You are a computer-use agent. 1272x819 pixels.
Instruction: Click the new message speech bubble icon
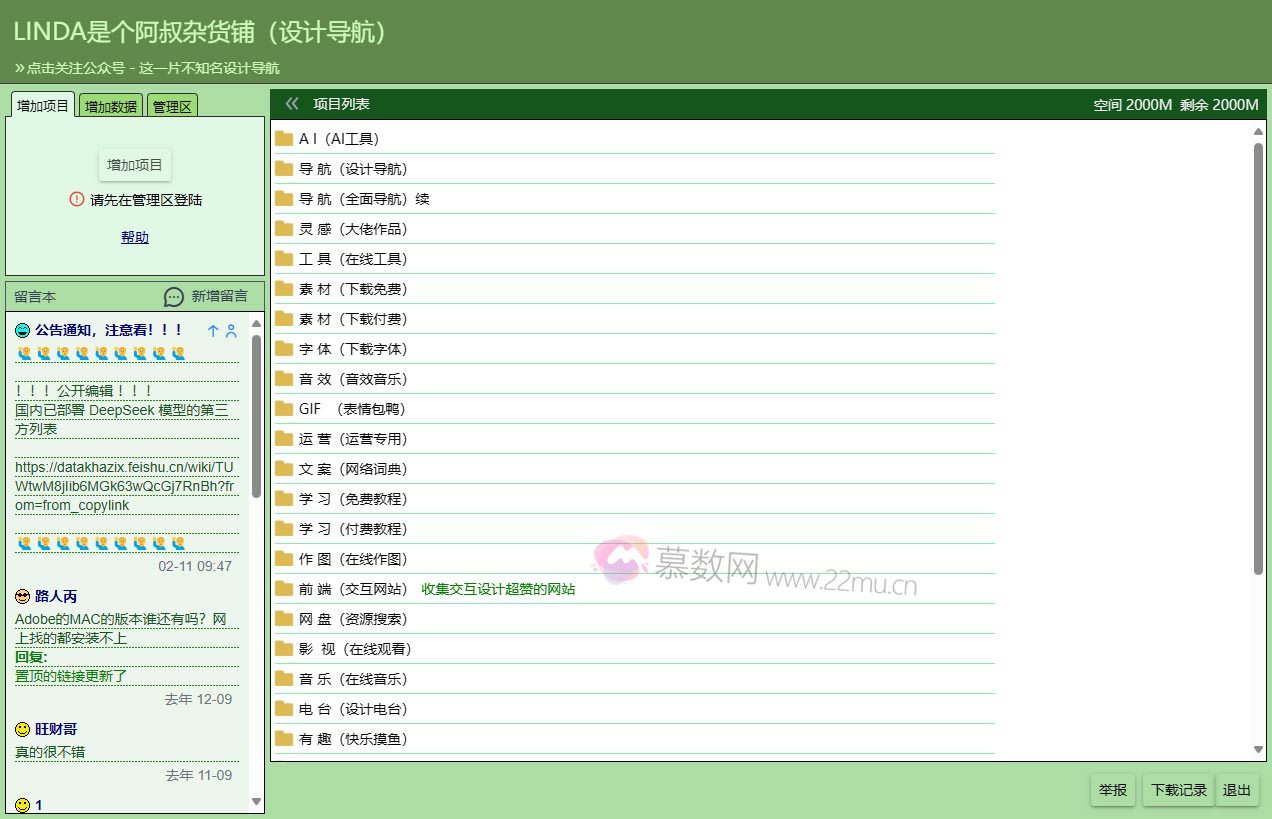point(174,297)
